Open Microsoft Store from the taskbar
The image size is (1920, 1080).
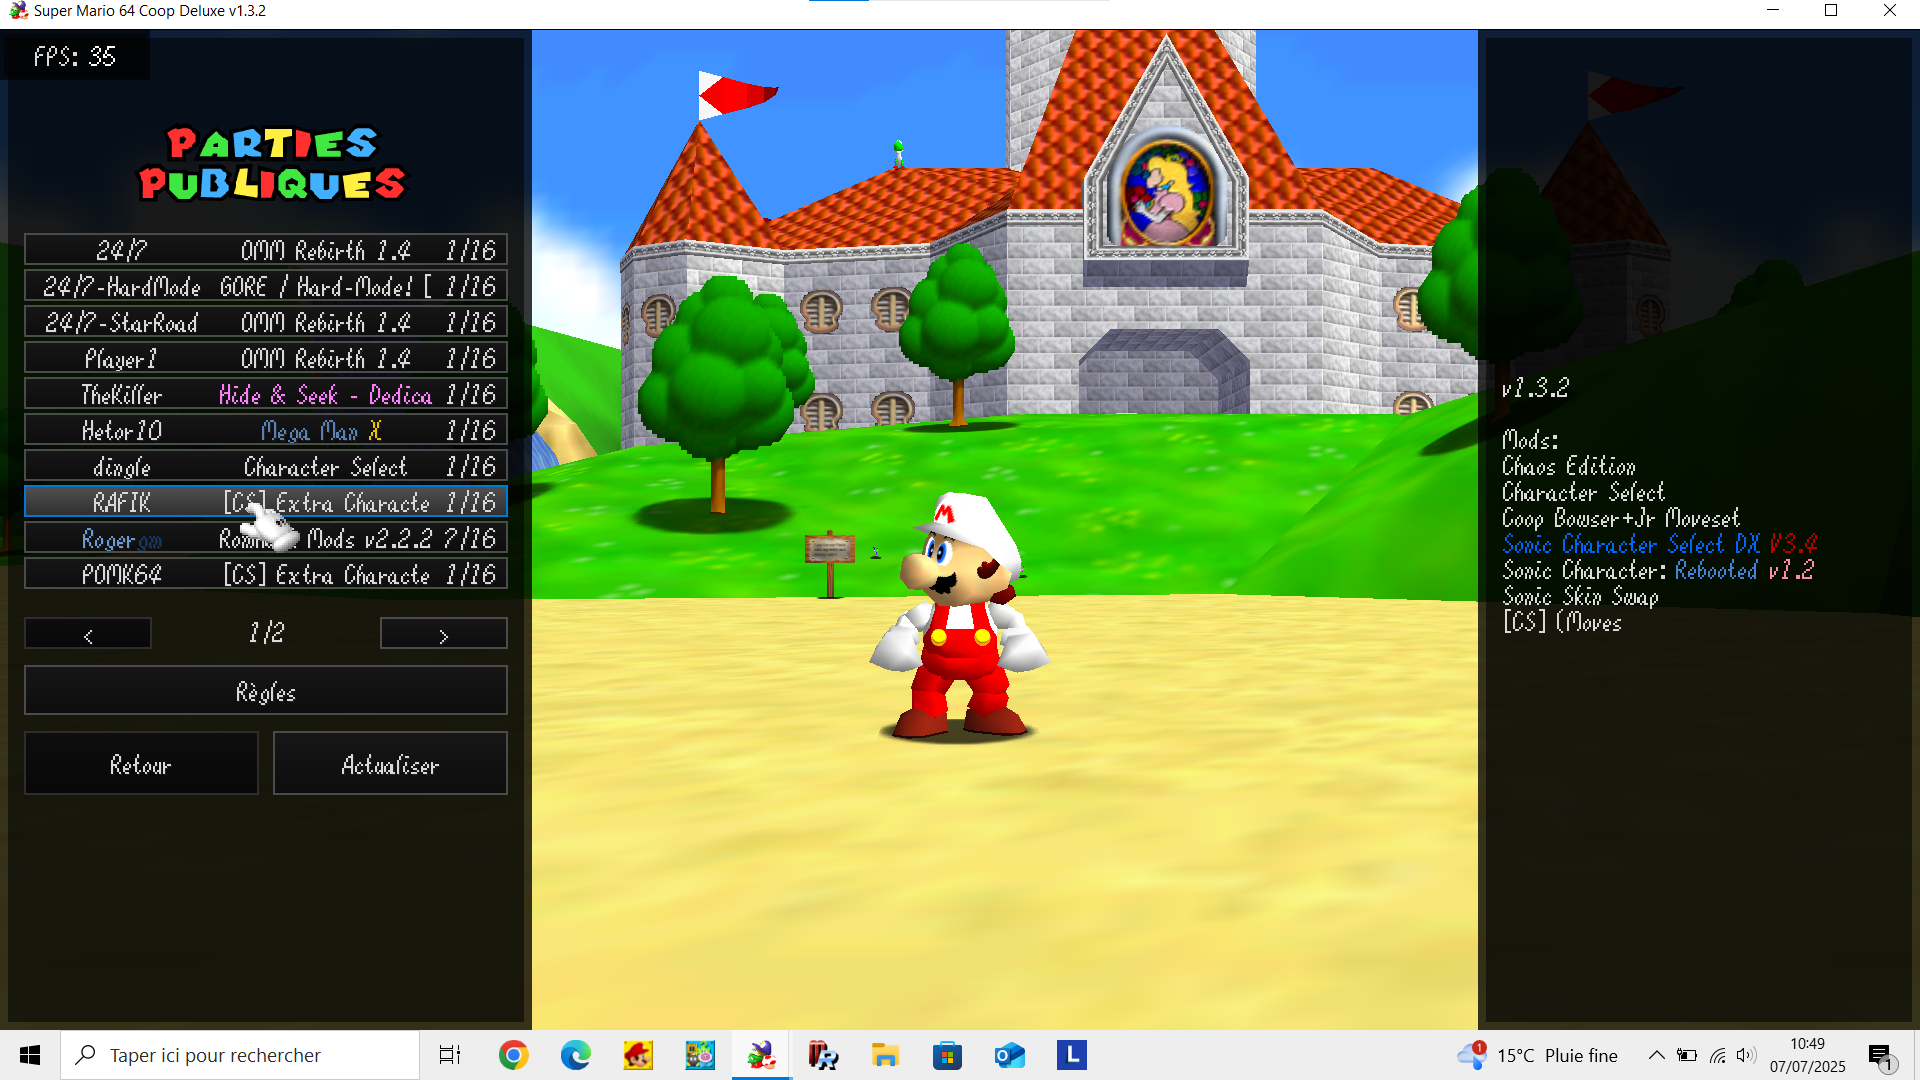[947, 1055]
